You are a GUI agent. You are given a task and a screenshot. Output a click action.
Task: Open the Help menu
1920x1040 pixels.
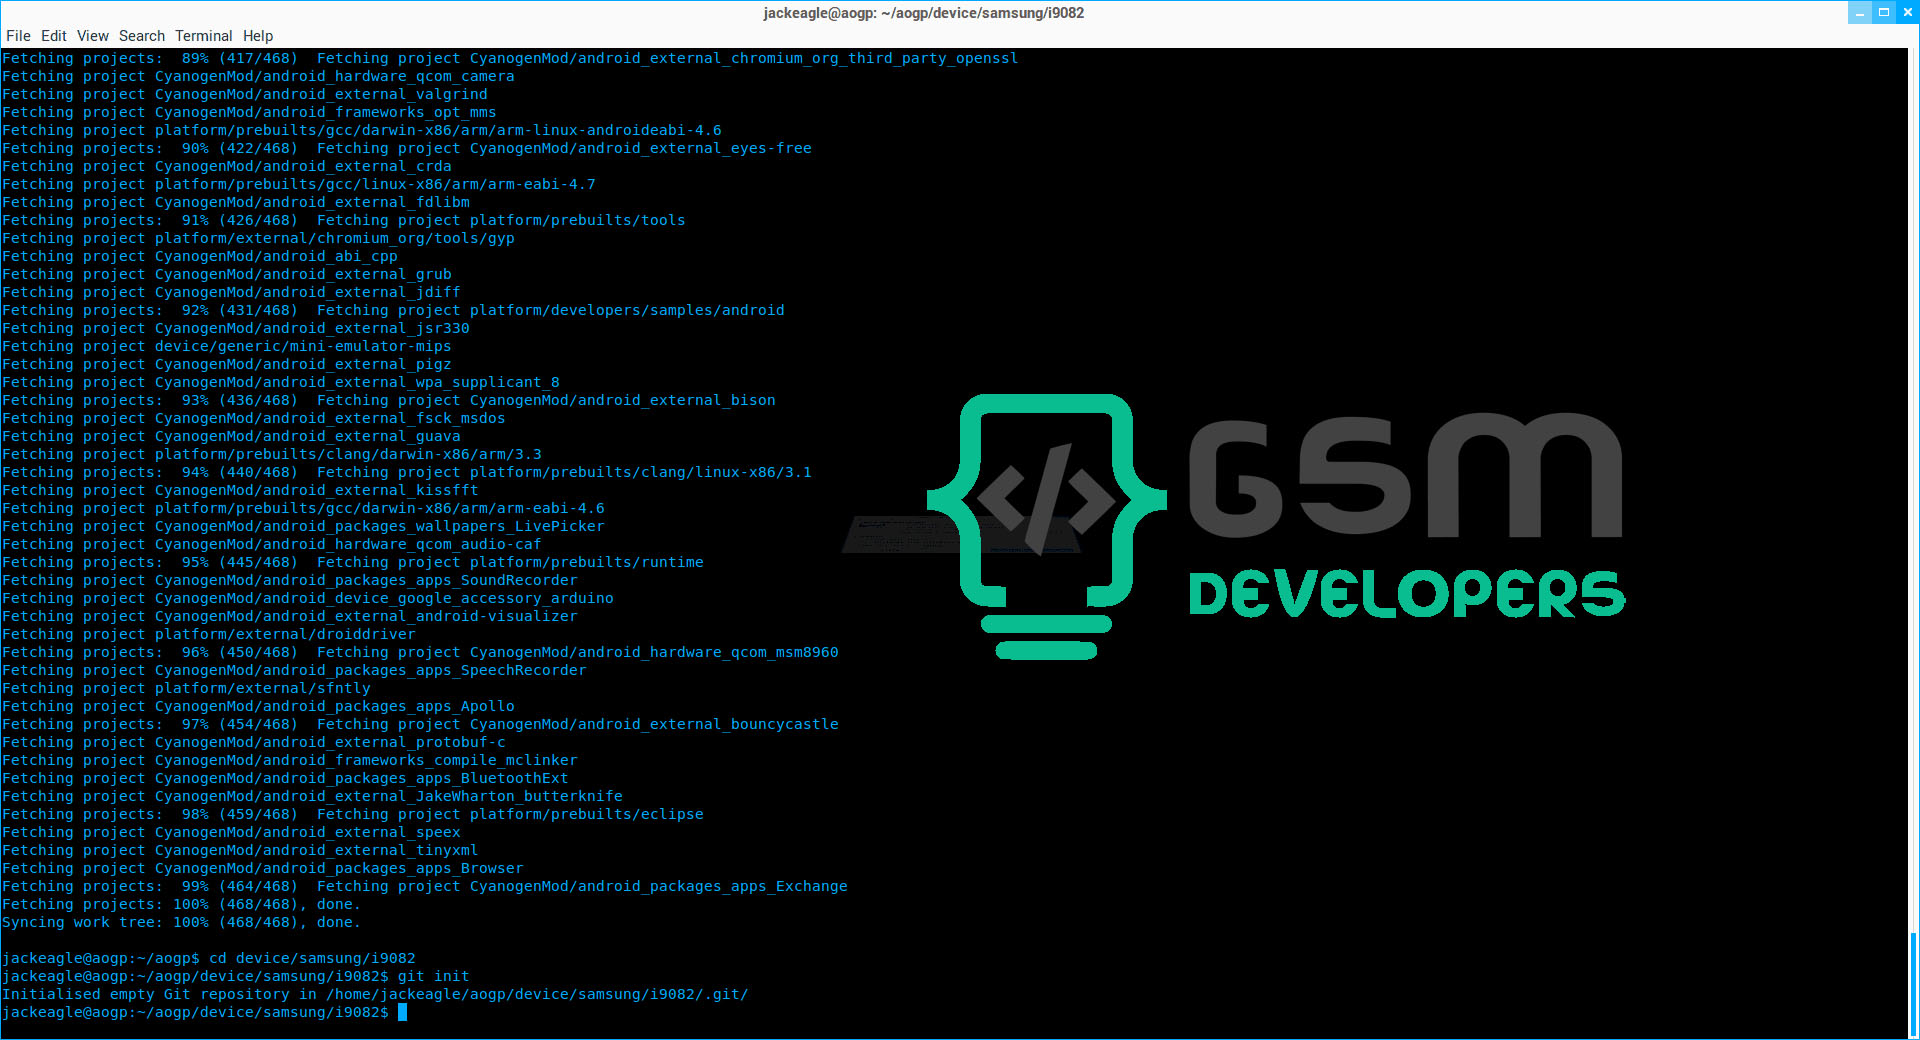(258, 36)
